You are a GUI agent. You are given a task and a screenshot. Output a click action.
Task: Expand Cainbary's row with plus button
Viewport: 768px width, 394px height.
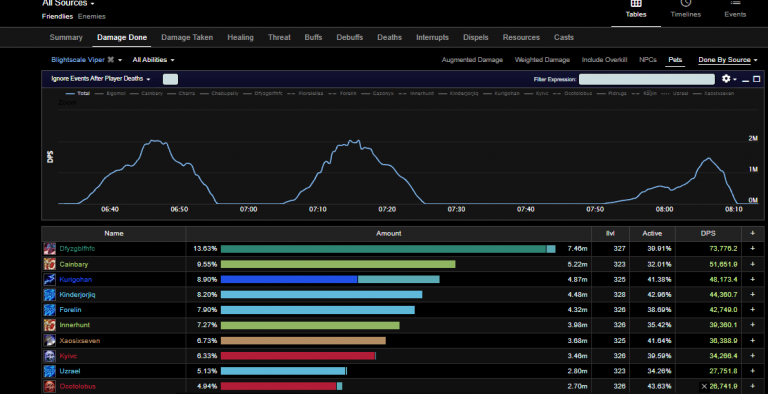tap(752, 264)
